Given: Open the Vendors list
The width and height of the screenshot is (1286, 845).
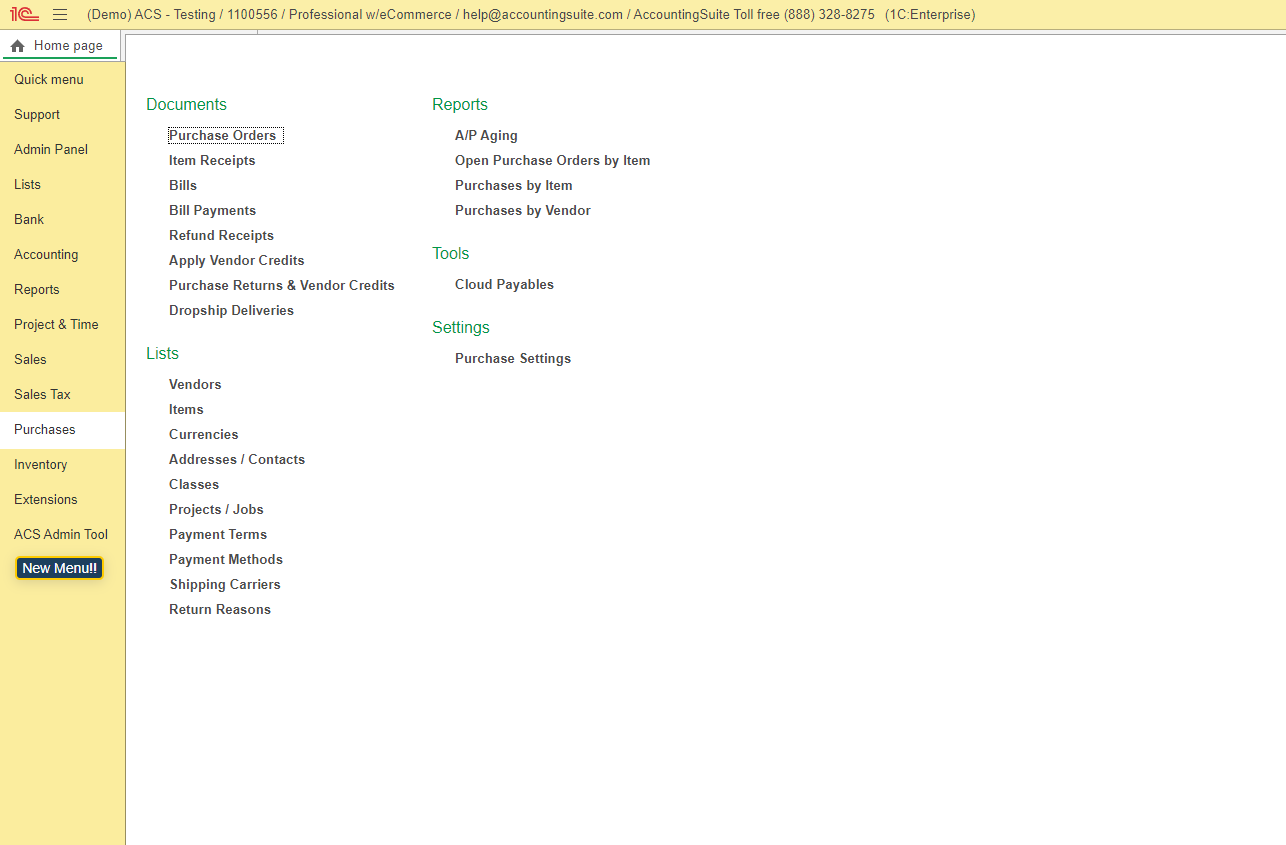Looking at the screenshot, I should click(195, 385).
